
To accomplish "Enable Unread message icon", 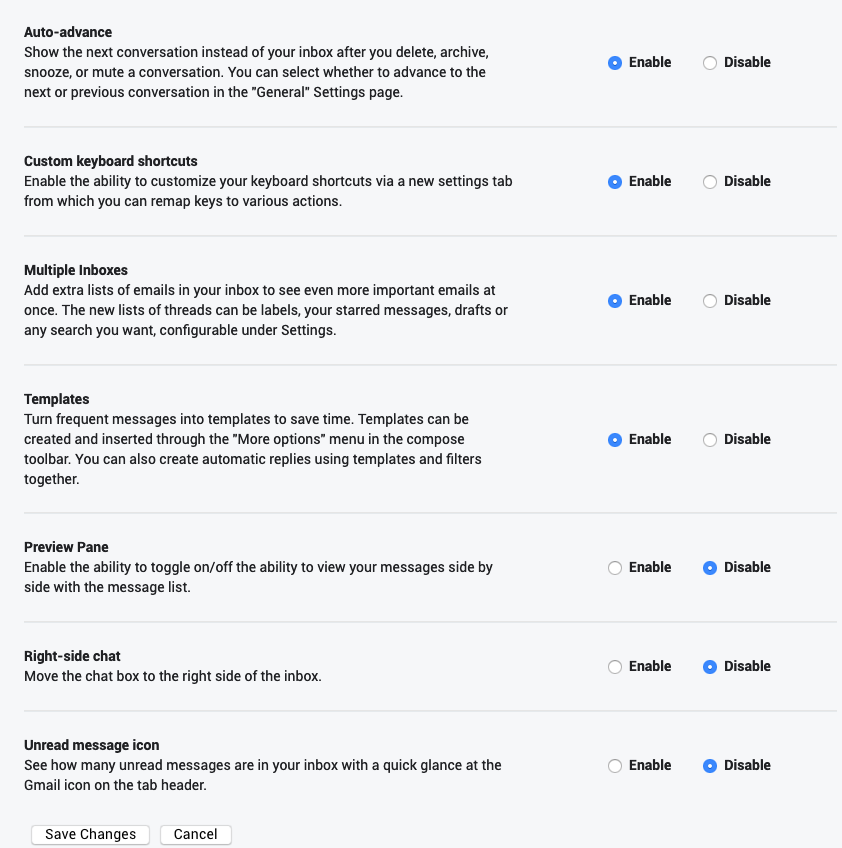I will coord(615,766).
